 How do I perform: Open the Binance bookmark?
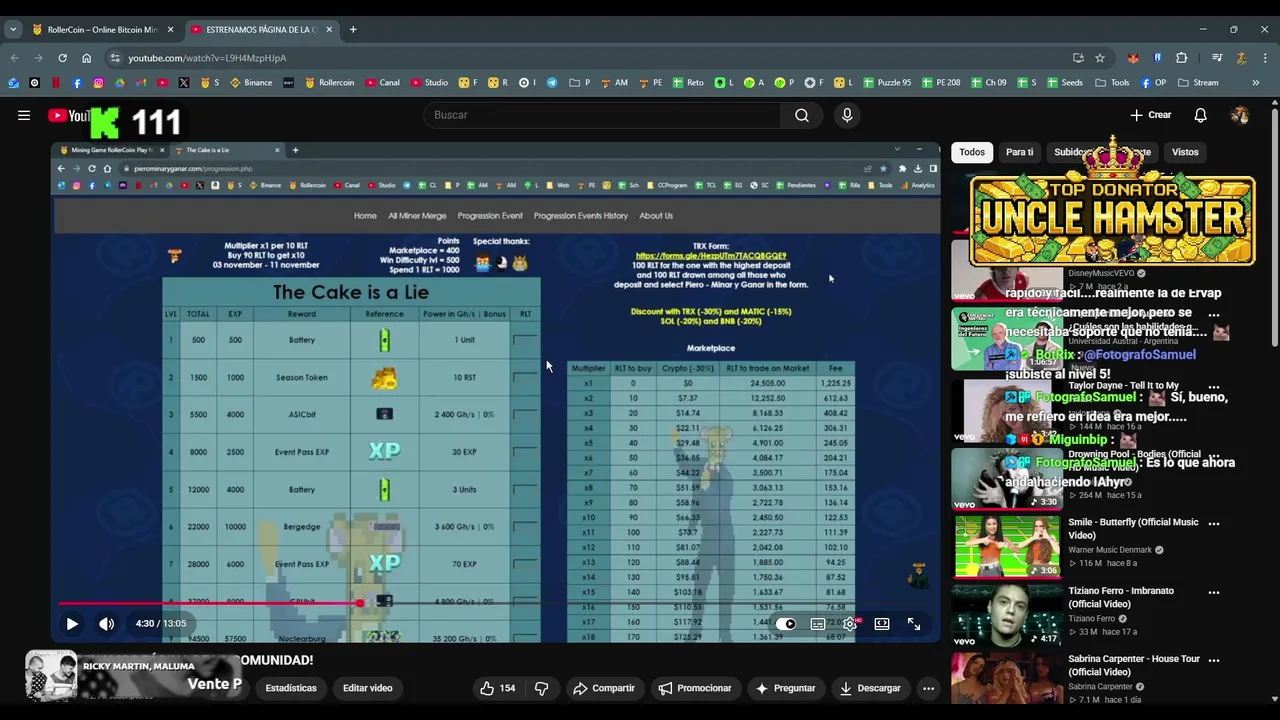pos(252,83)
